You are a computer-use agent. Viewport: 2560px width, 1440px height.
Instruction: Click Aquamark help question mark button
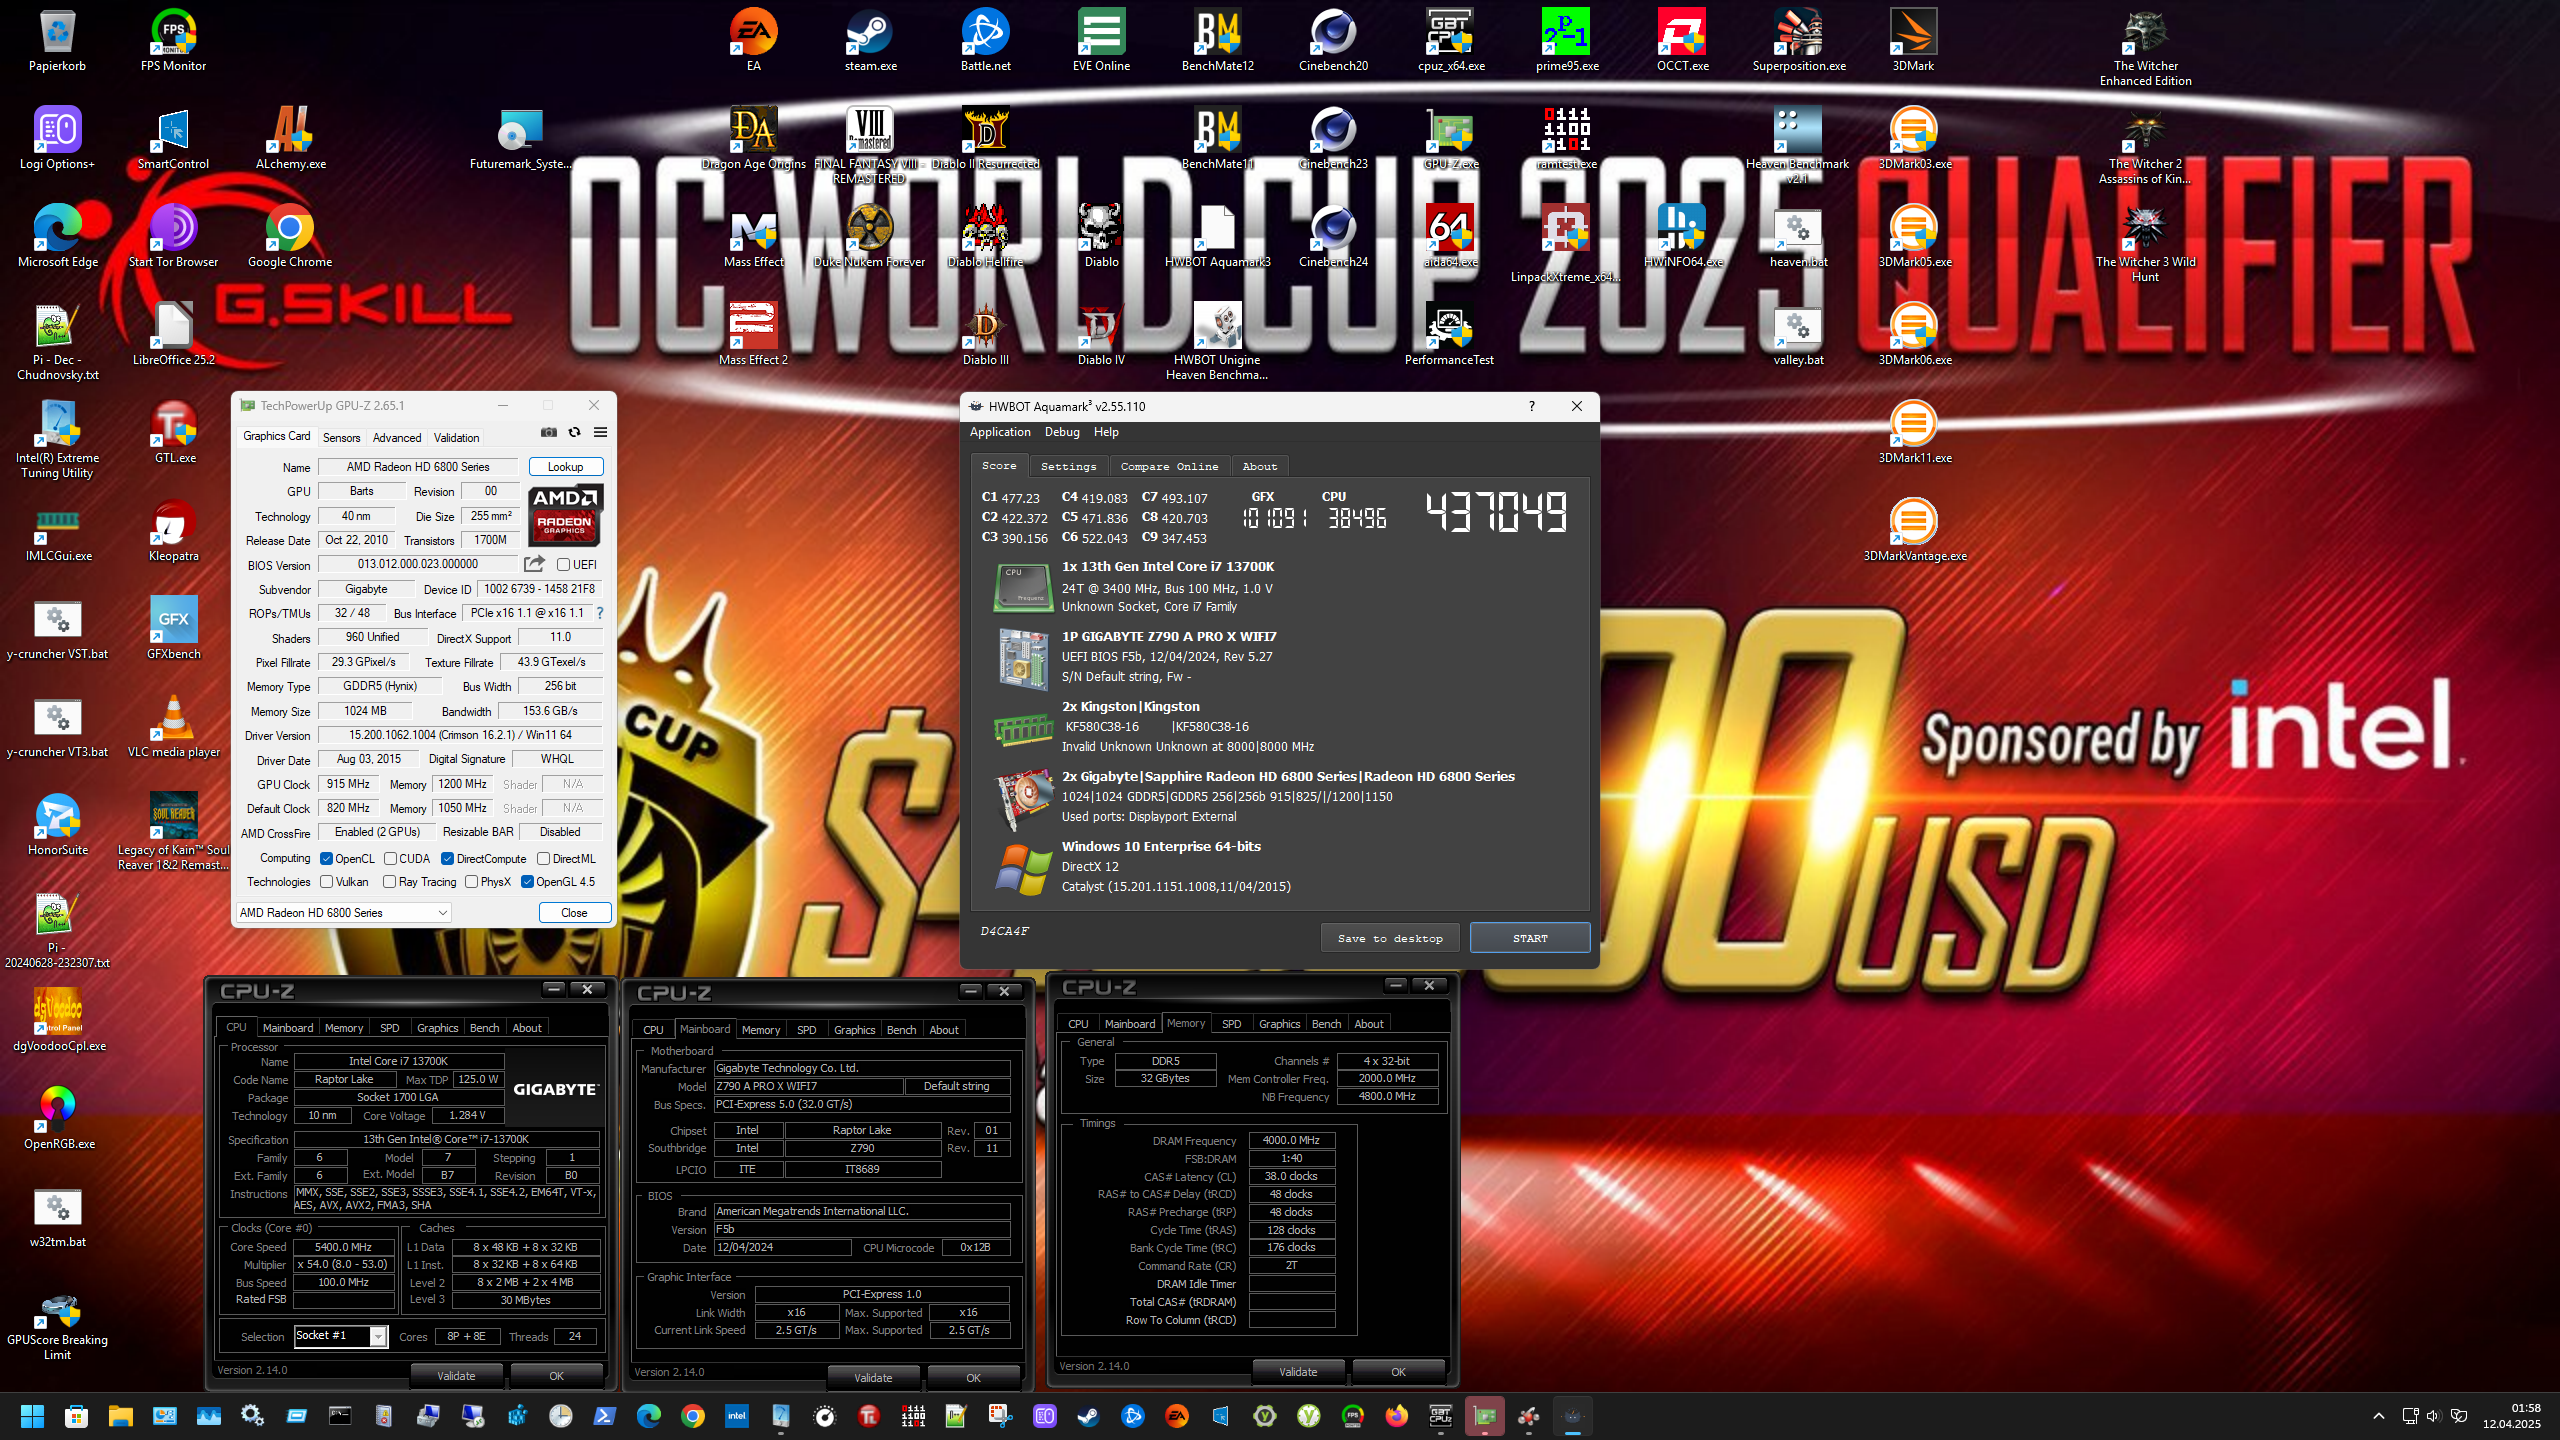1531,406
